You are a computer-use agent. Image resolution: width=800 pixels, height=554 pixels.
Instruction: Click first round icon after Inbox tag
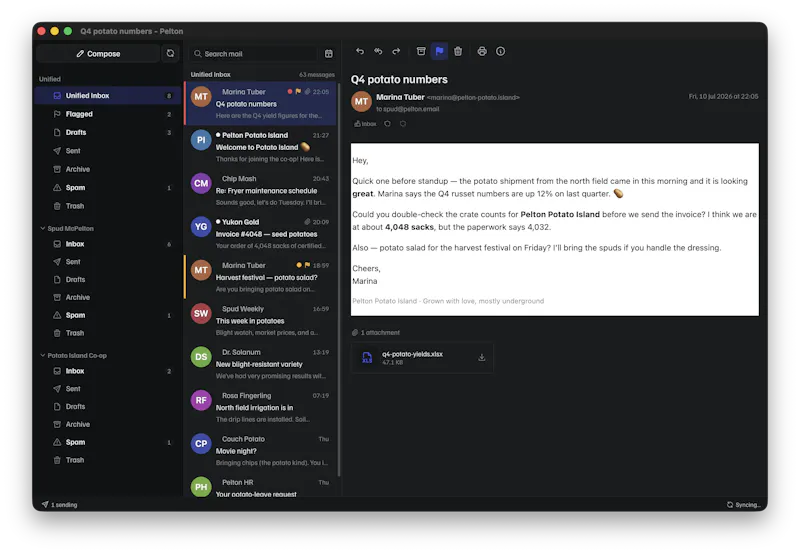coord(388,123)
